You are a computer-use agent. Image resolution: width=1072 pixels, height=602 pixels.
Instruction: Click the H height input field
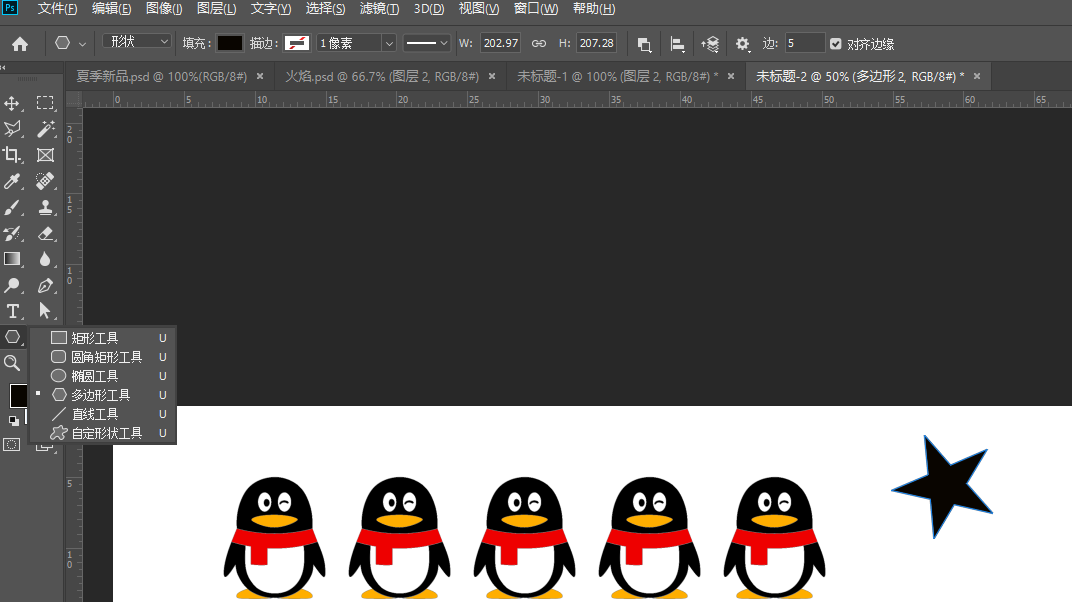pyautogui.click(x=596, y=43)
